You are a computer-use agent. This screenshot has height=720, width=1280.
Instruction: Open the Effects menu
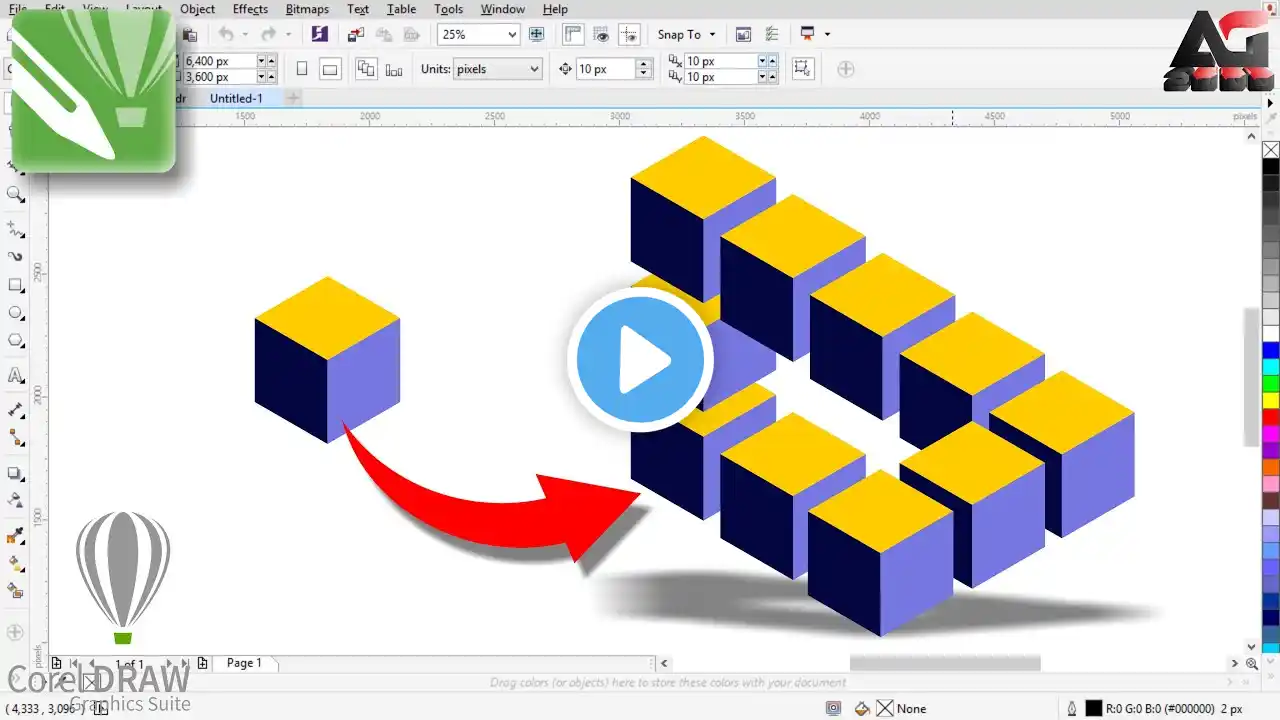pos(250,9)
